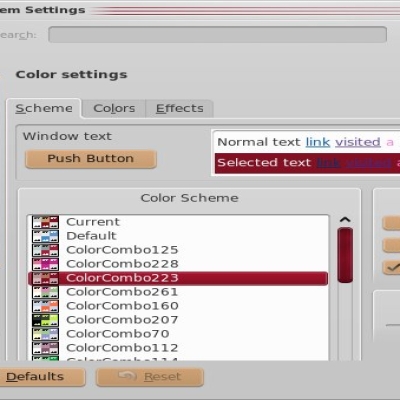Select the Current color scheme

(178, 222)
